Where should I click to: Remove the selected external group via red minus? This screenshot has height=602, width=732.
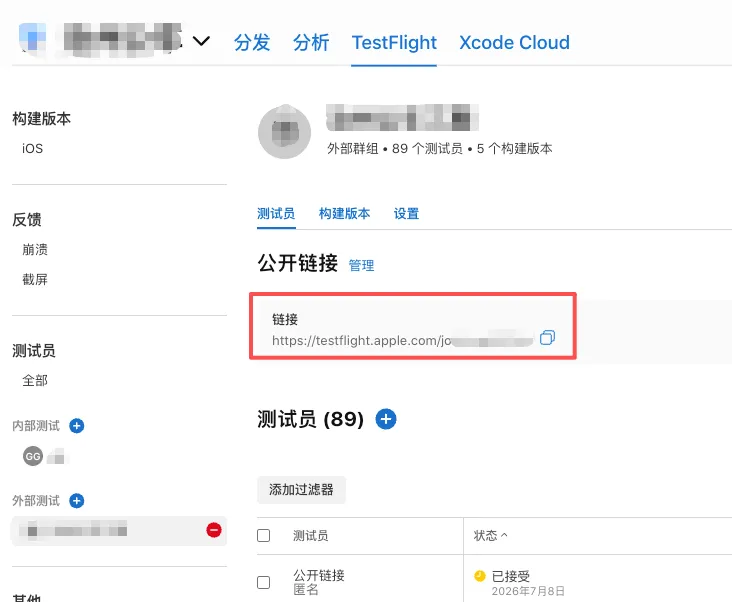pos(214,530)
